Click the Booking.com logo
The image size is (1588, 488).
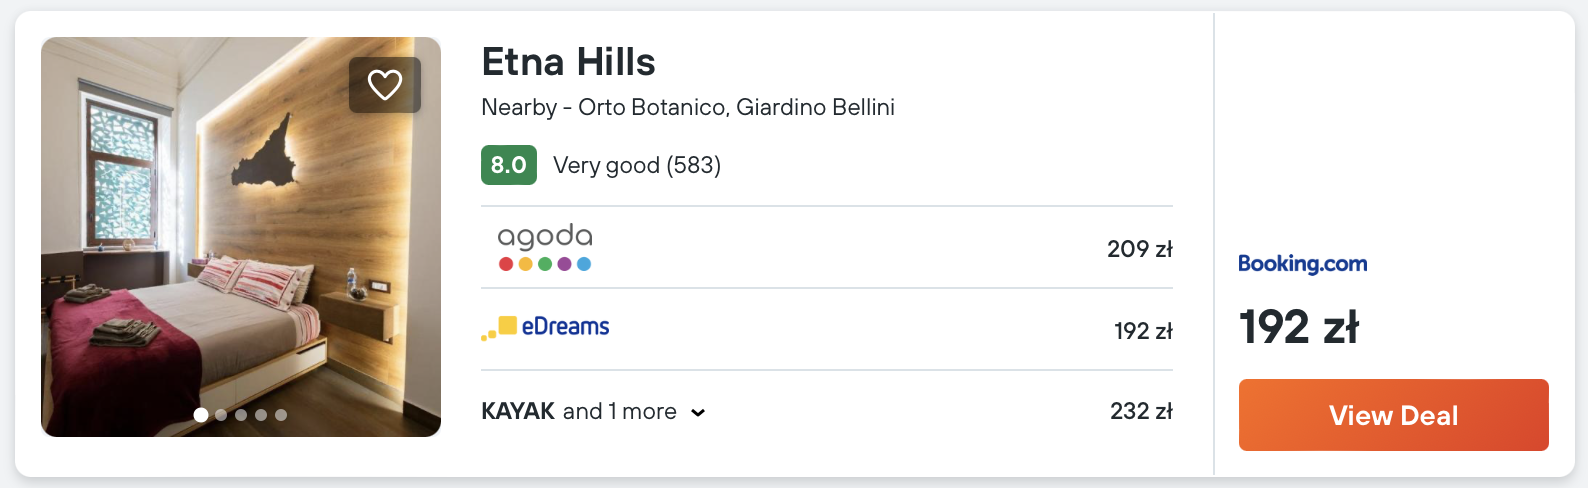[1302, 264]
